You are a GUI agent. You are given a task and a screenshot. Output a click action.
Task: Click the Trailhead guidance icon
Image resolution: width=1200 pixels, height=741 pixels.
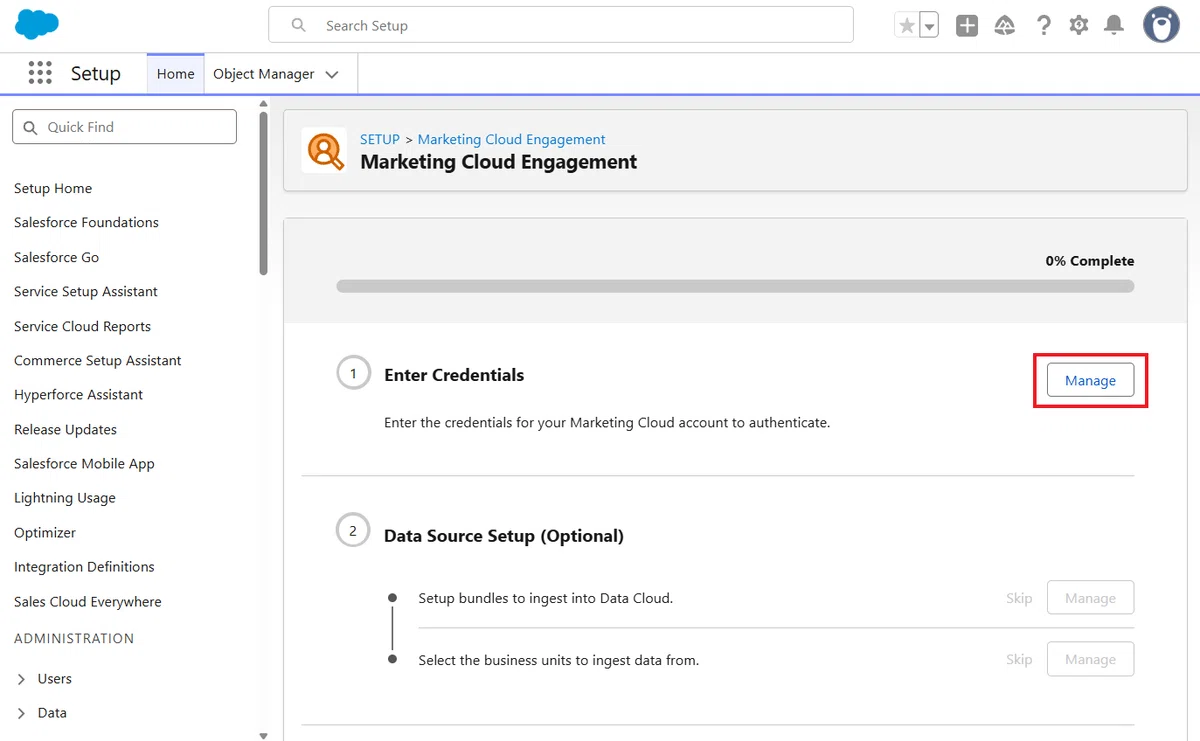[1005, 26]
